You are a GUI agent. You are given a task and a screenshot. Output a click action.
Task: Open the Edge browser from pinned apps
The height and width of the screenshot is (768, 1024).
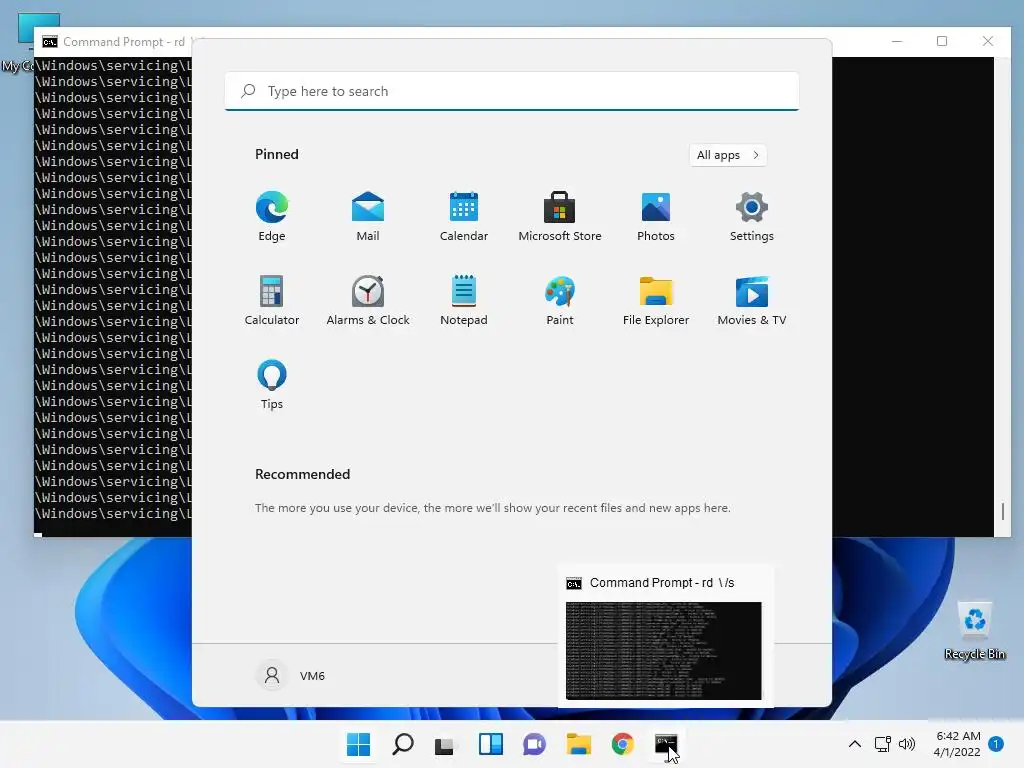[x=272, y=217]
